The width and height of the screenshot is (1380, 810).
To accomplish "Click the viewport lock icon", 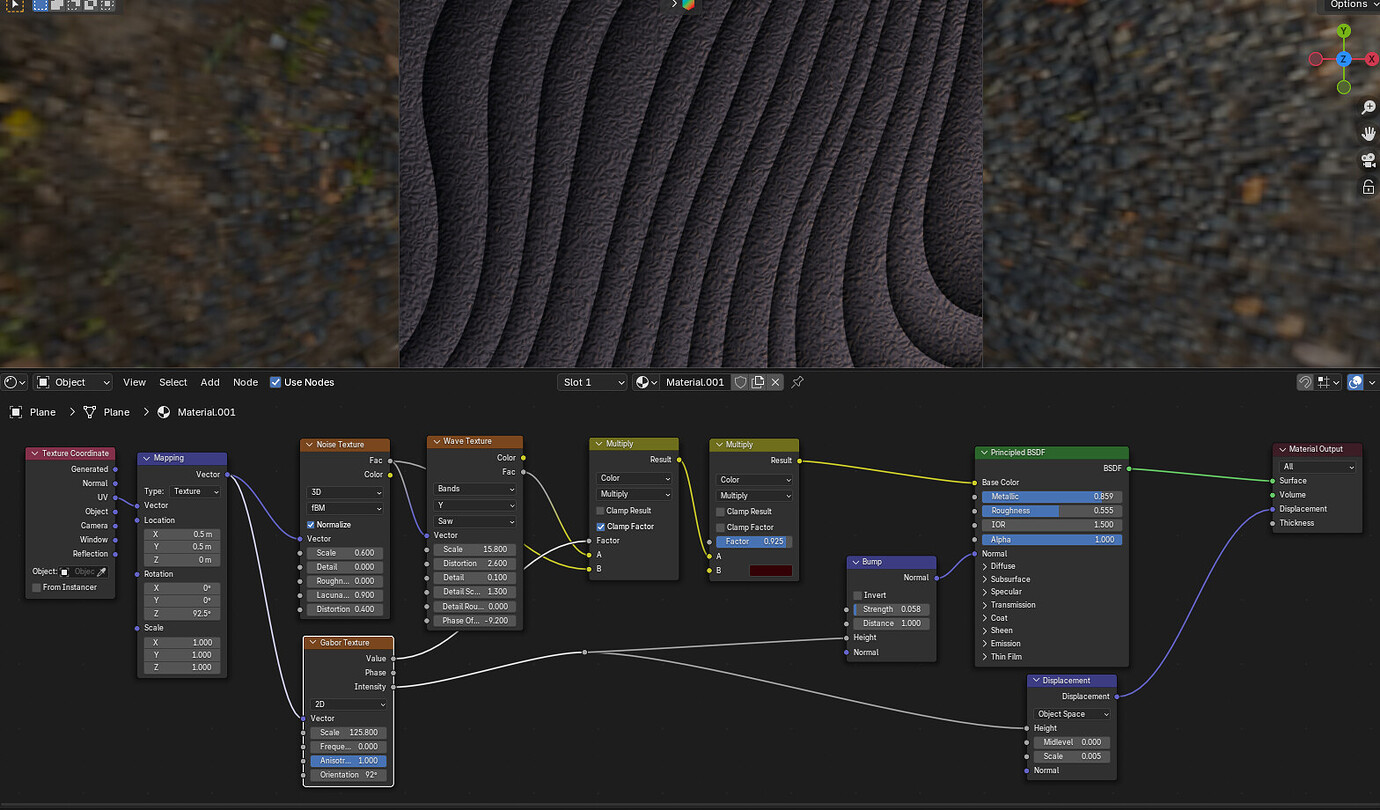I will (x=1368, y=187).
